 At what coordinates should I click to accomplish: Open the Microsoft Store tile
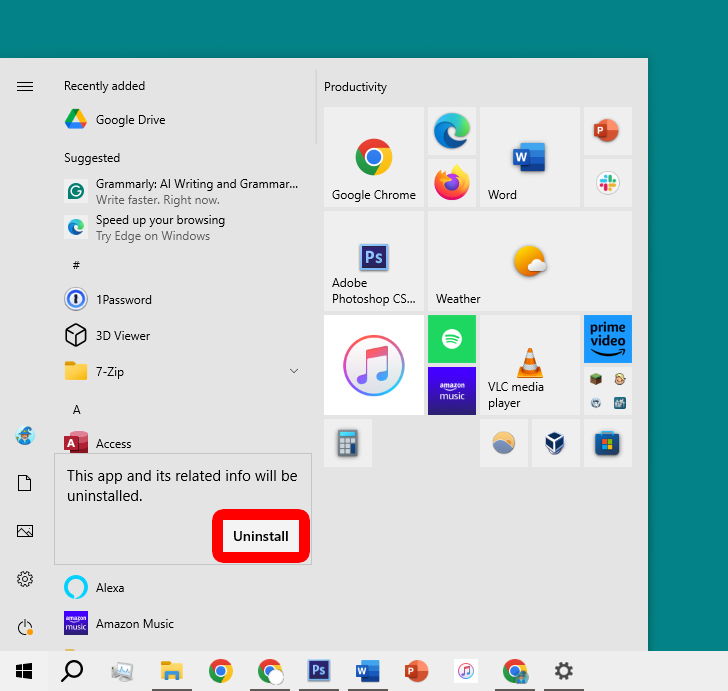[607, 443]
